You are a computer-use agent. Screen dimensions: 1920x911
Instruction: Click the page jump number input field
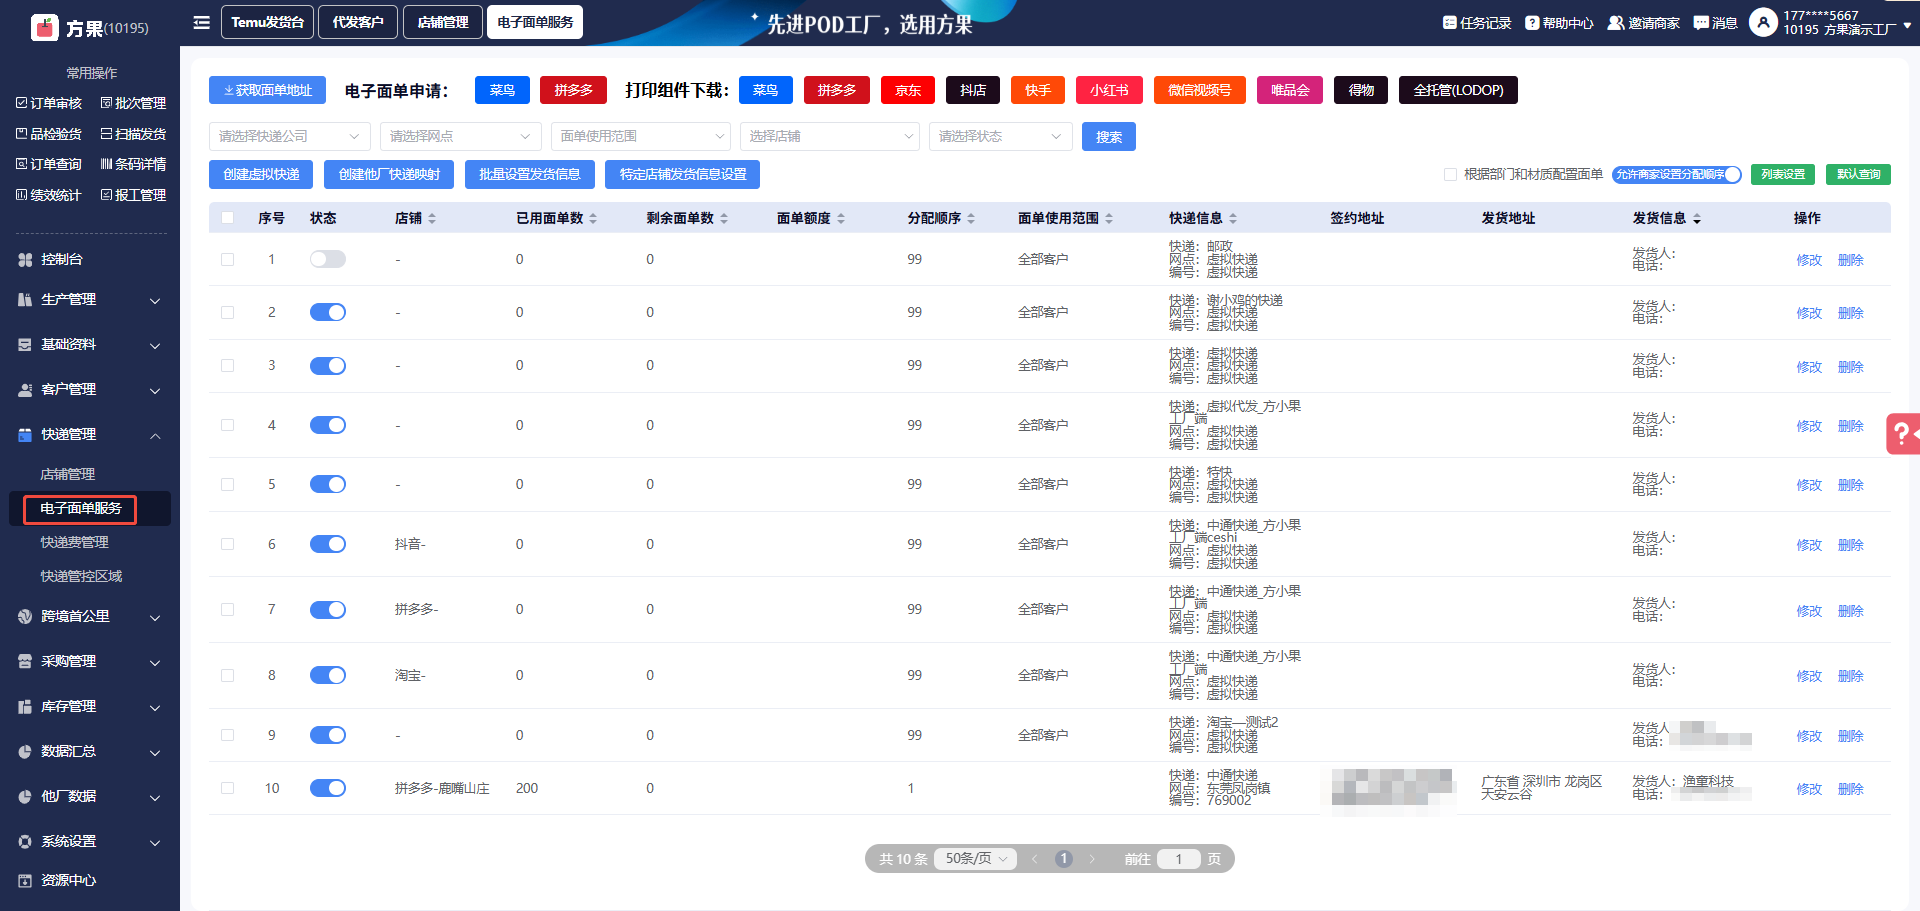(1179, 859)
